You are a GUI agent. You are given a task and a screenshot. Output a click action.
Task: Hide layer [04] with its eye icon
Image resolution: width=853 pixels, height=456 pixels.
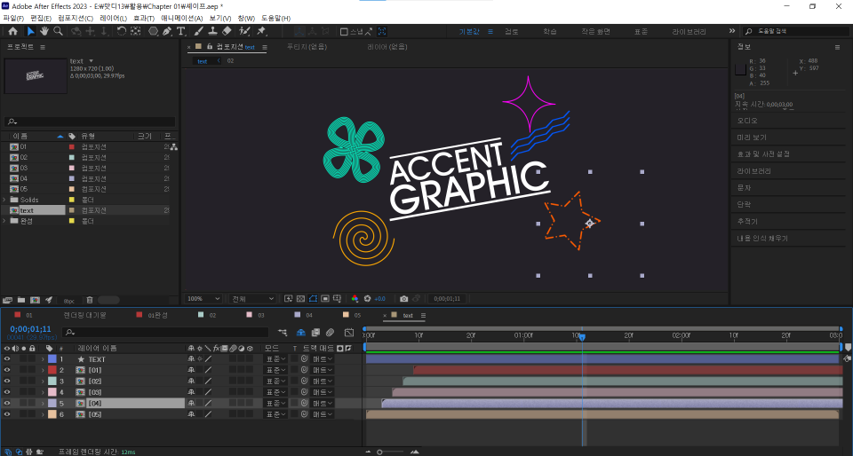pyautogui.click(x=7, y=403)
